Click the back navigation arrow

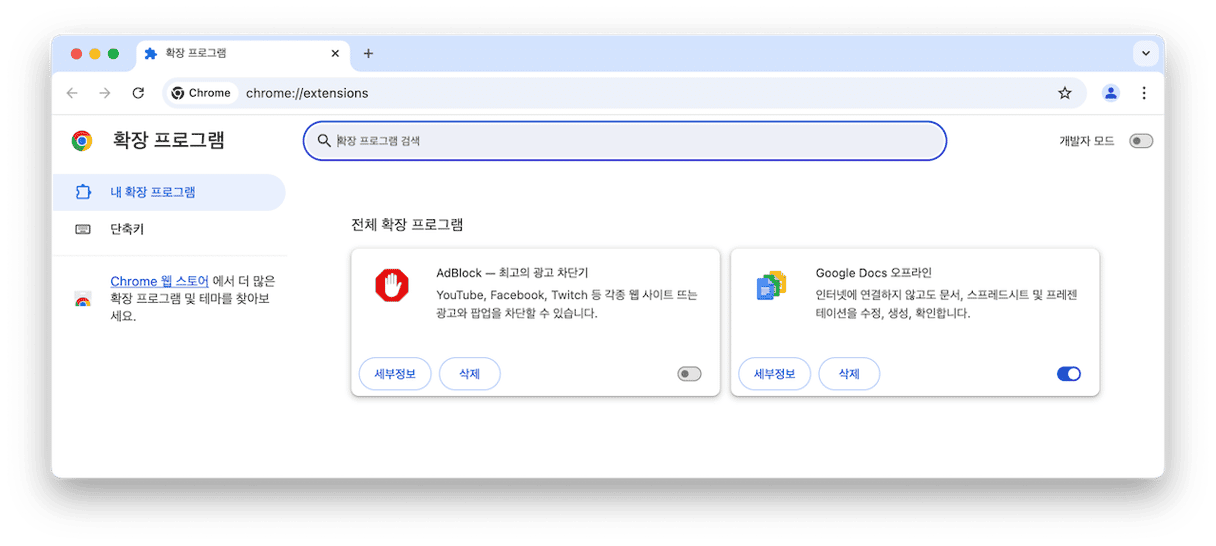click(72, 93)
